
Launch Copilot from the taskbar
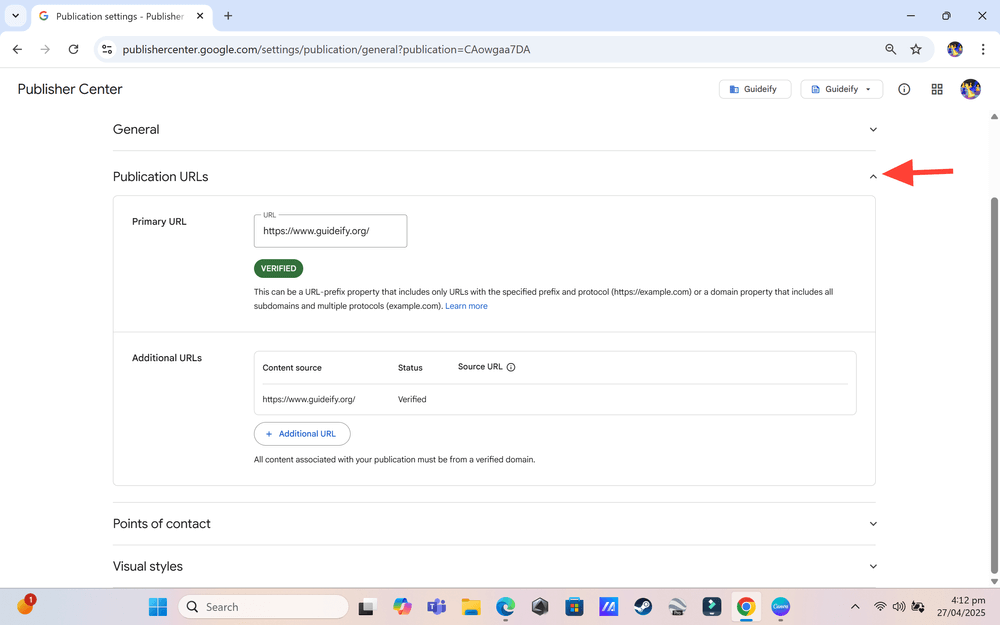coord(402,607)
